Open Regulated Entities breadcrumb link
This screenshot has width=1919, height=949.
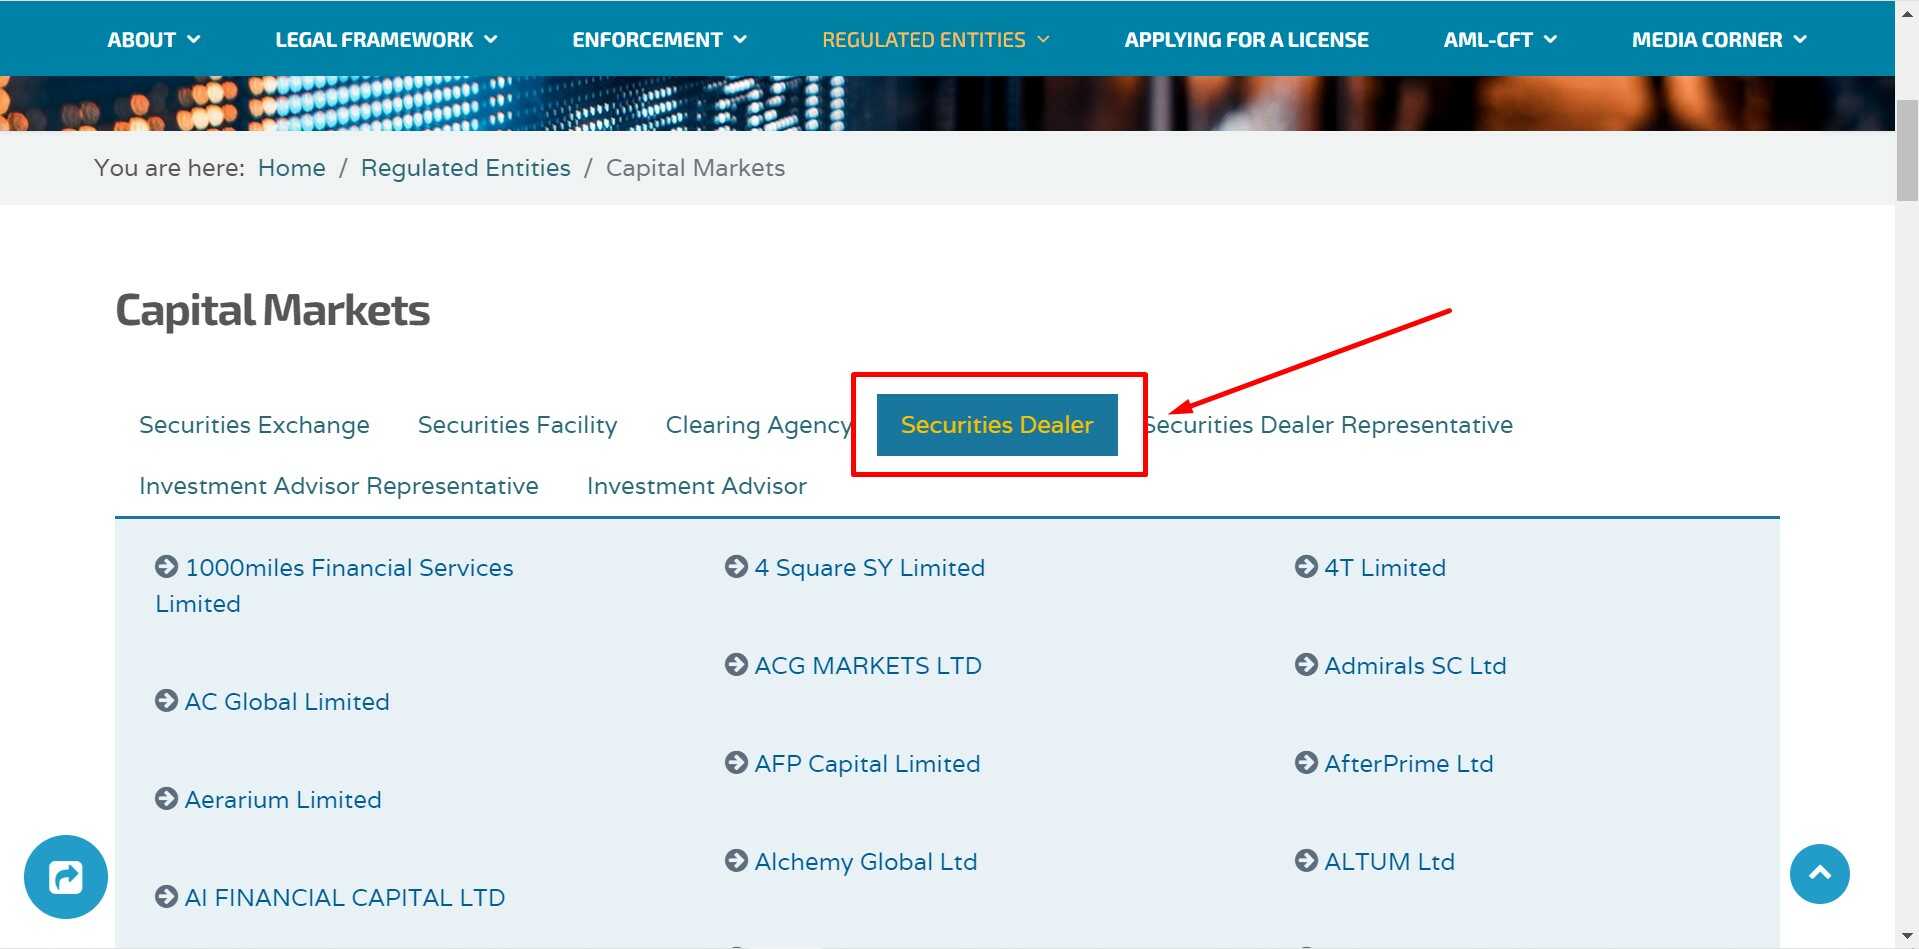[465, 168]
